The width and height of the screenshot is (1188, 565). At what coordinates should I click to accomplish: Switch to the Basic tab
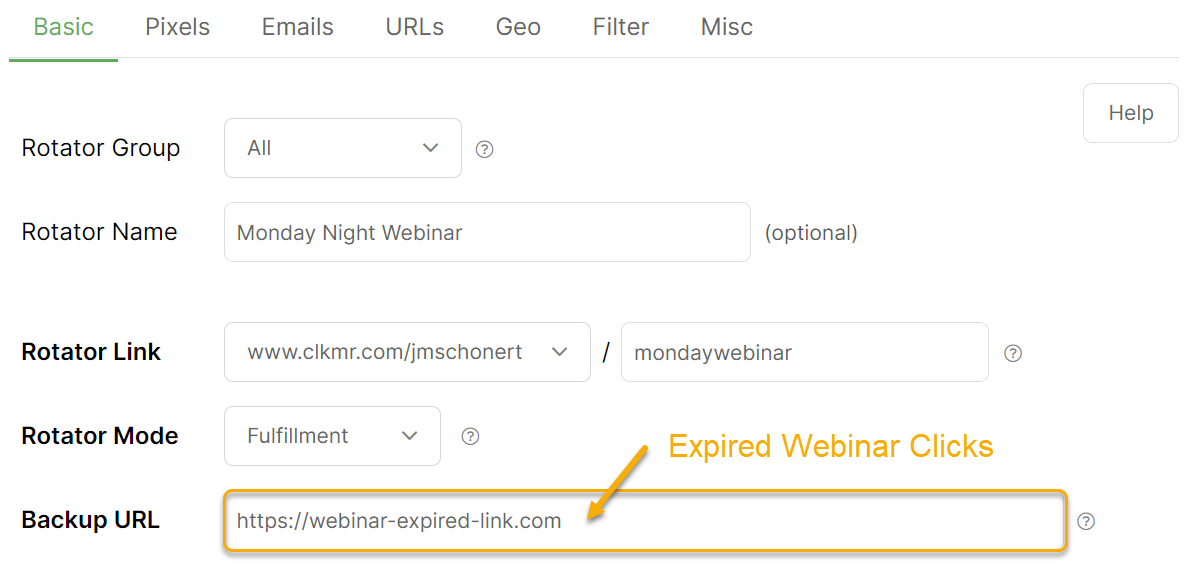[63, 27]
